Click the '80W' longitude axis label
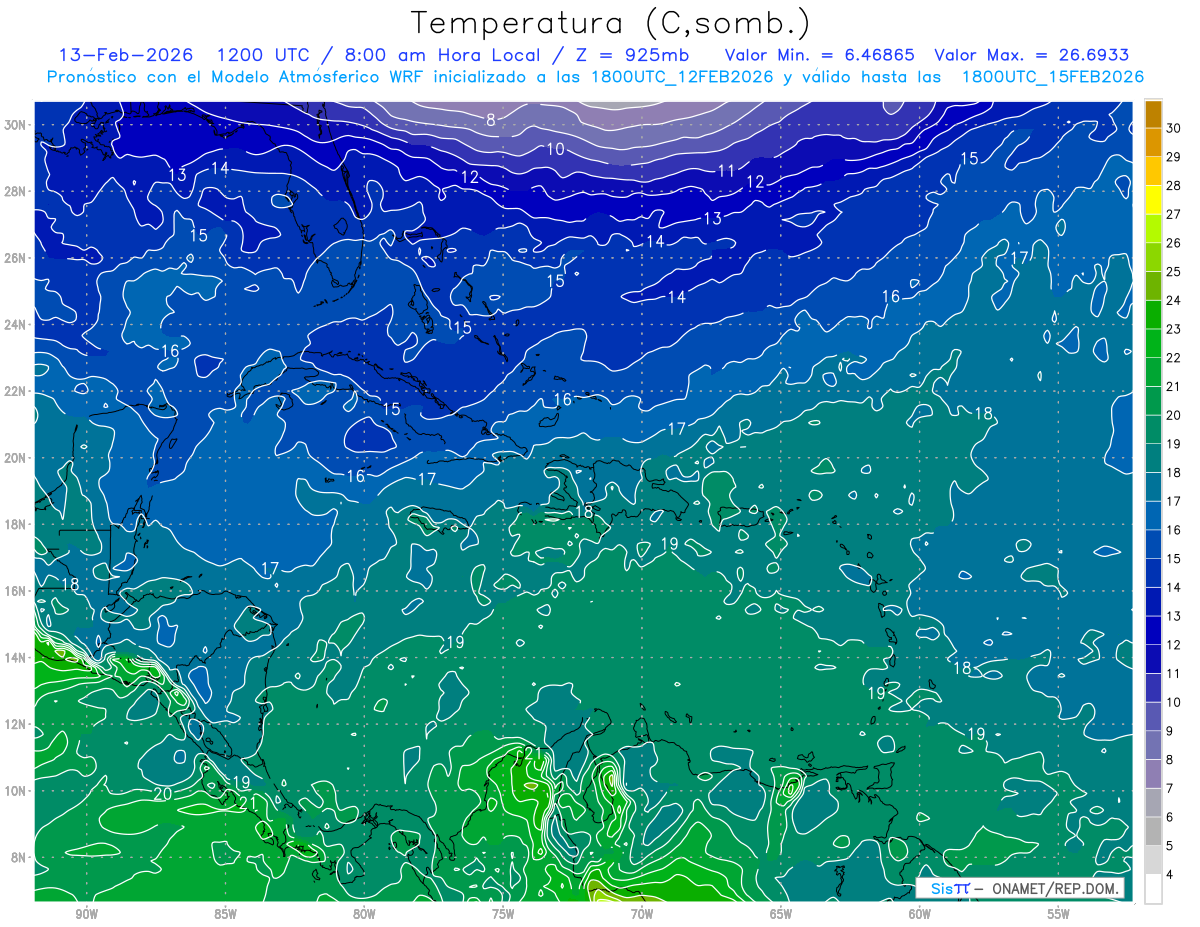Screen dimensions: 1200x927 tap(365, 914)
